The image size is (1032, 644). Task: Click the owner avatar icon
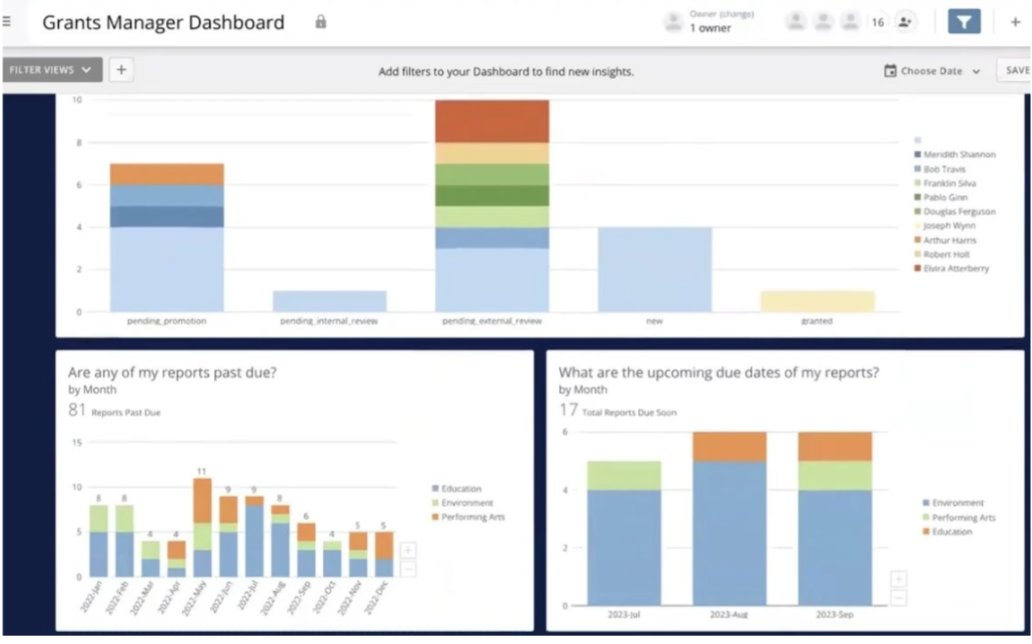tap(673, 22)
